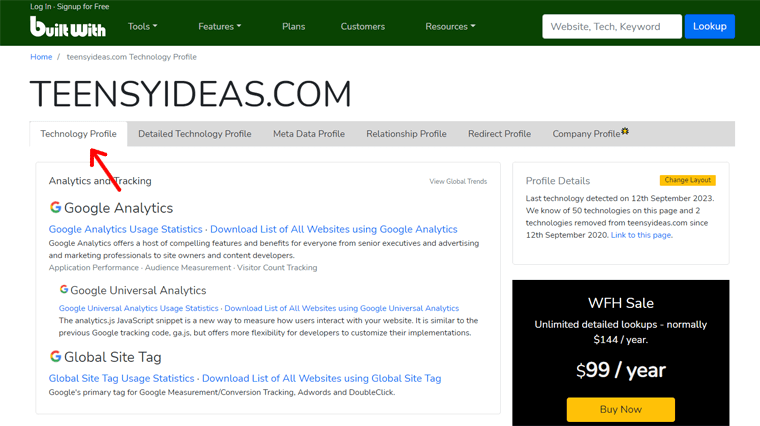Select the Technology Profile tab
This screenshot has width=760, height=426.
(79, 134)
